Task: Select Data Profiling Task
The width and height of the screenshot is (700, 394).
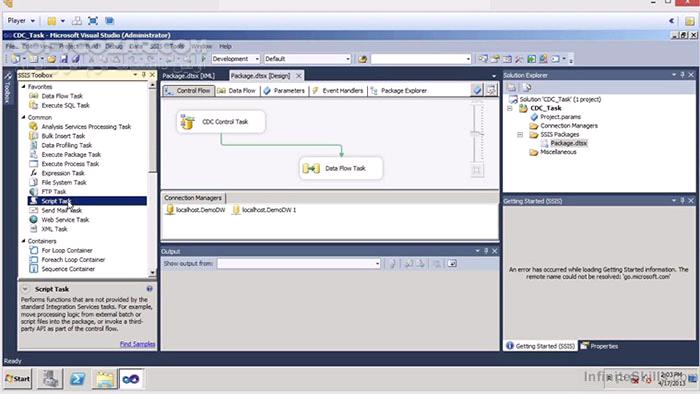Action: 66,145
